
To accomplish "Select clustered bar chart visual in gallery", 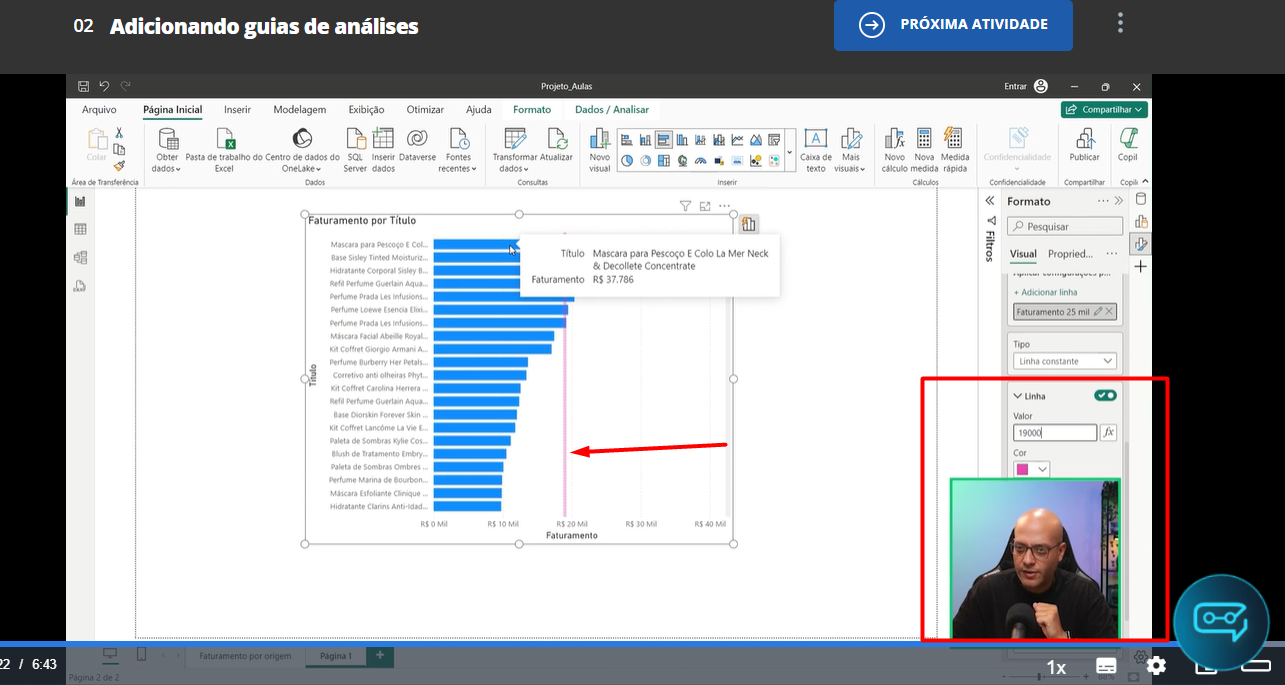I will [664, 140].
